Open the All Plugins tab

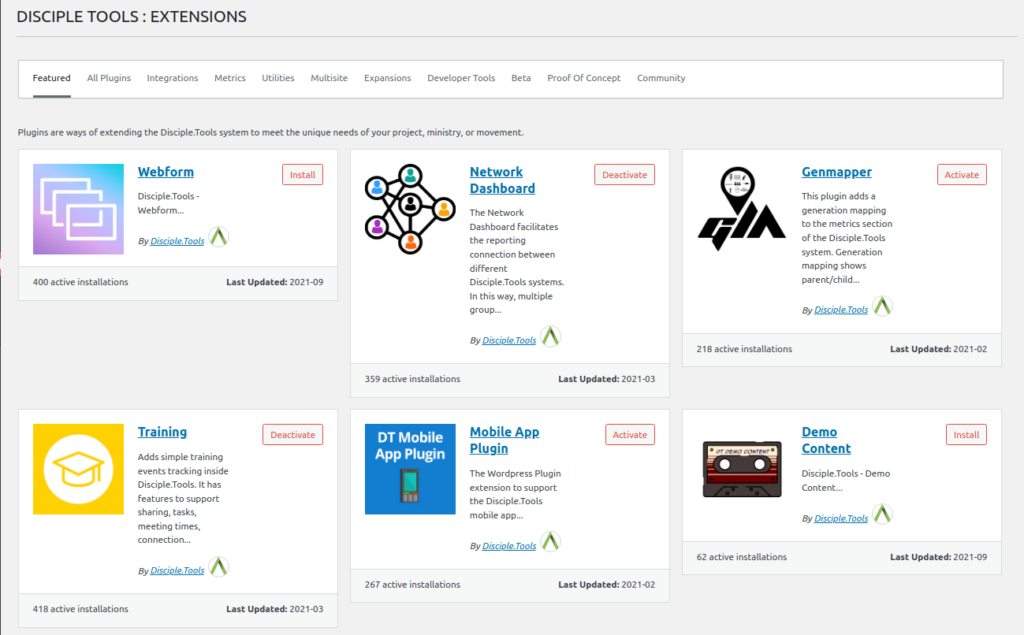point(108,78)
